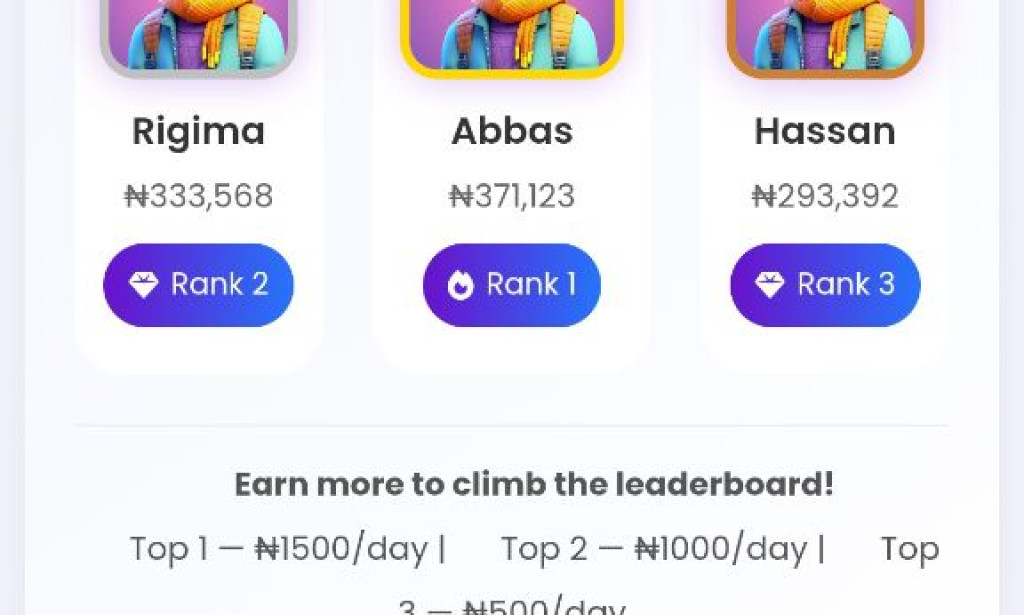This screenshot has width=1024, height=615.
Task: Select the name Rigima on the leaderboard
Action: [198, 130]
